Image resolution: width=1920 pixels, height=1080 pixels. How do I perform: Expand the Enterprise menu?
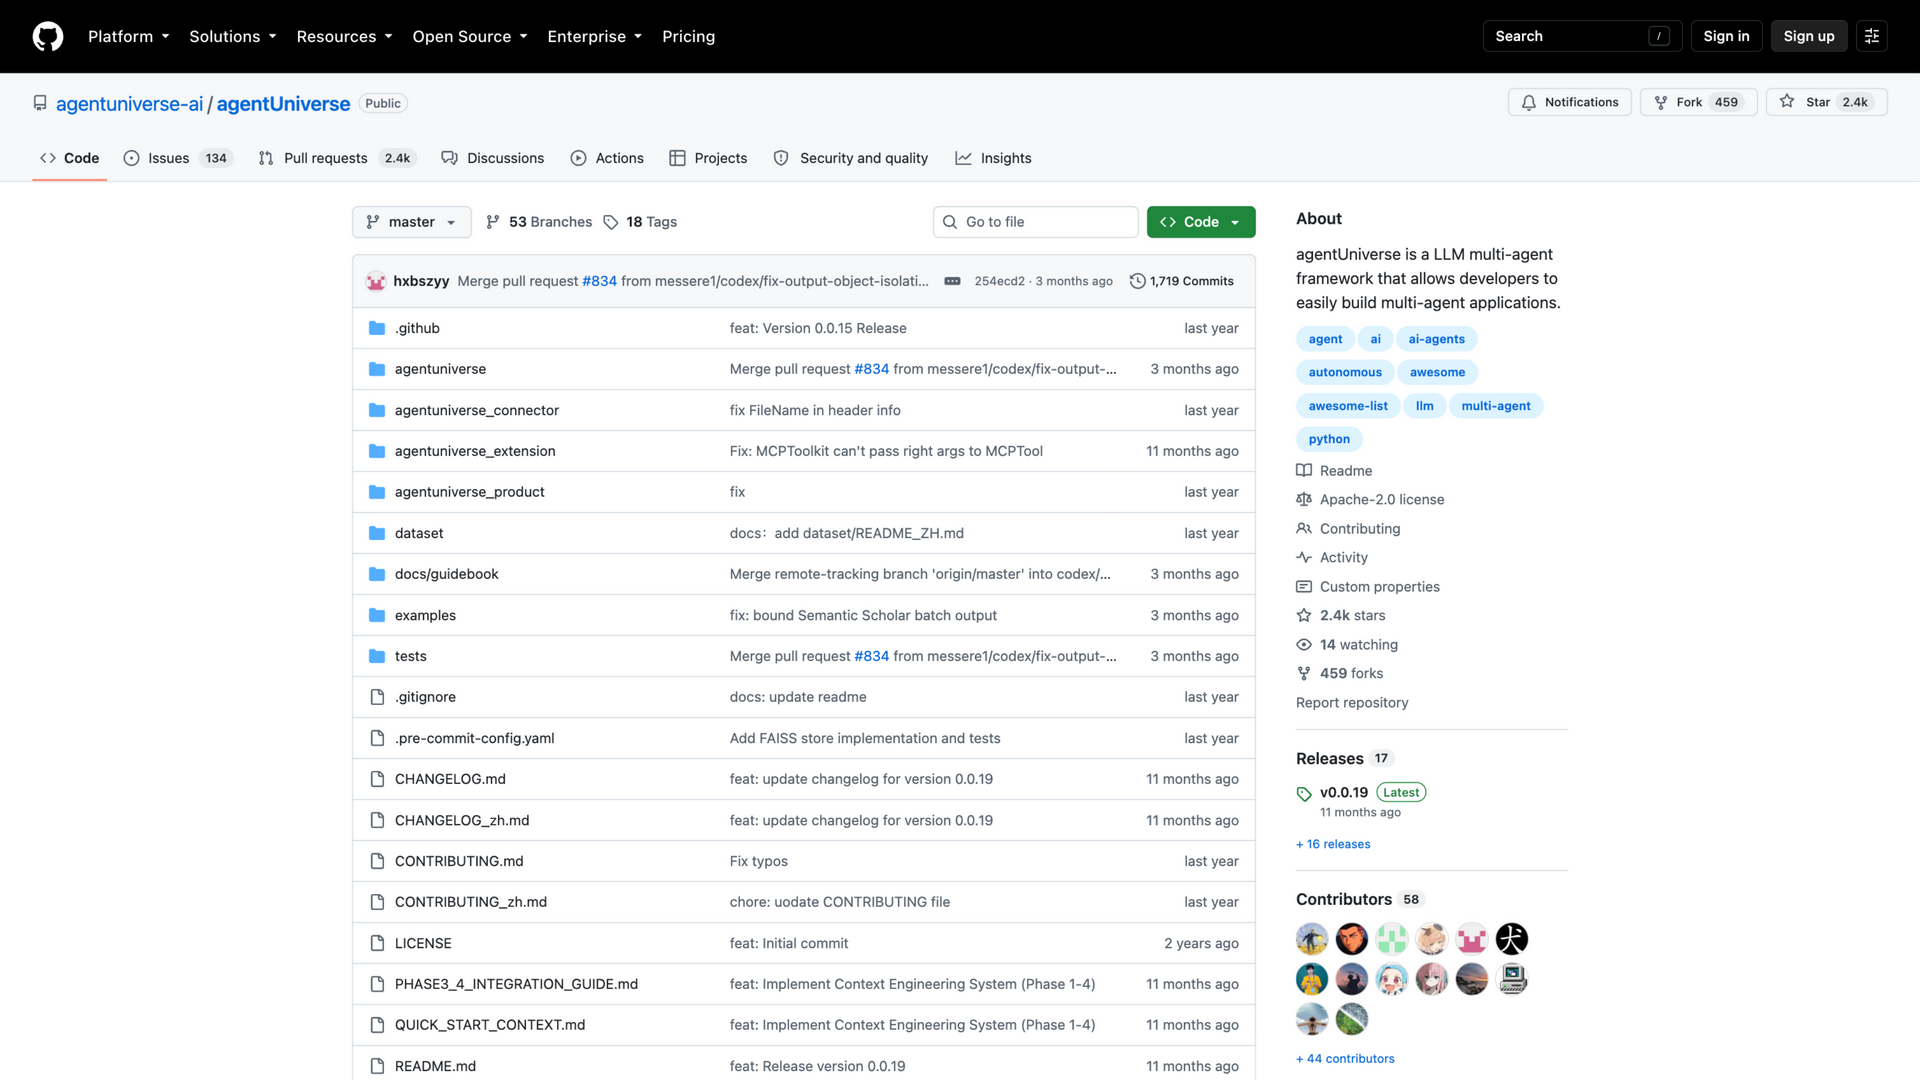(x=594, y=36)
